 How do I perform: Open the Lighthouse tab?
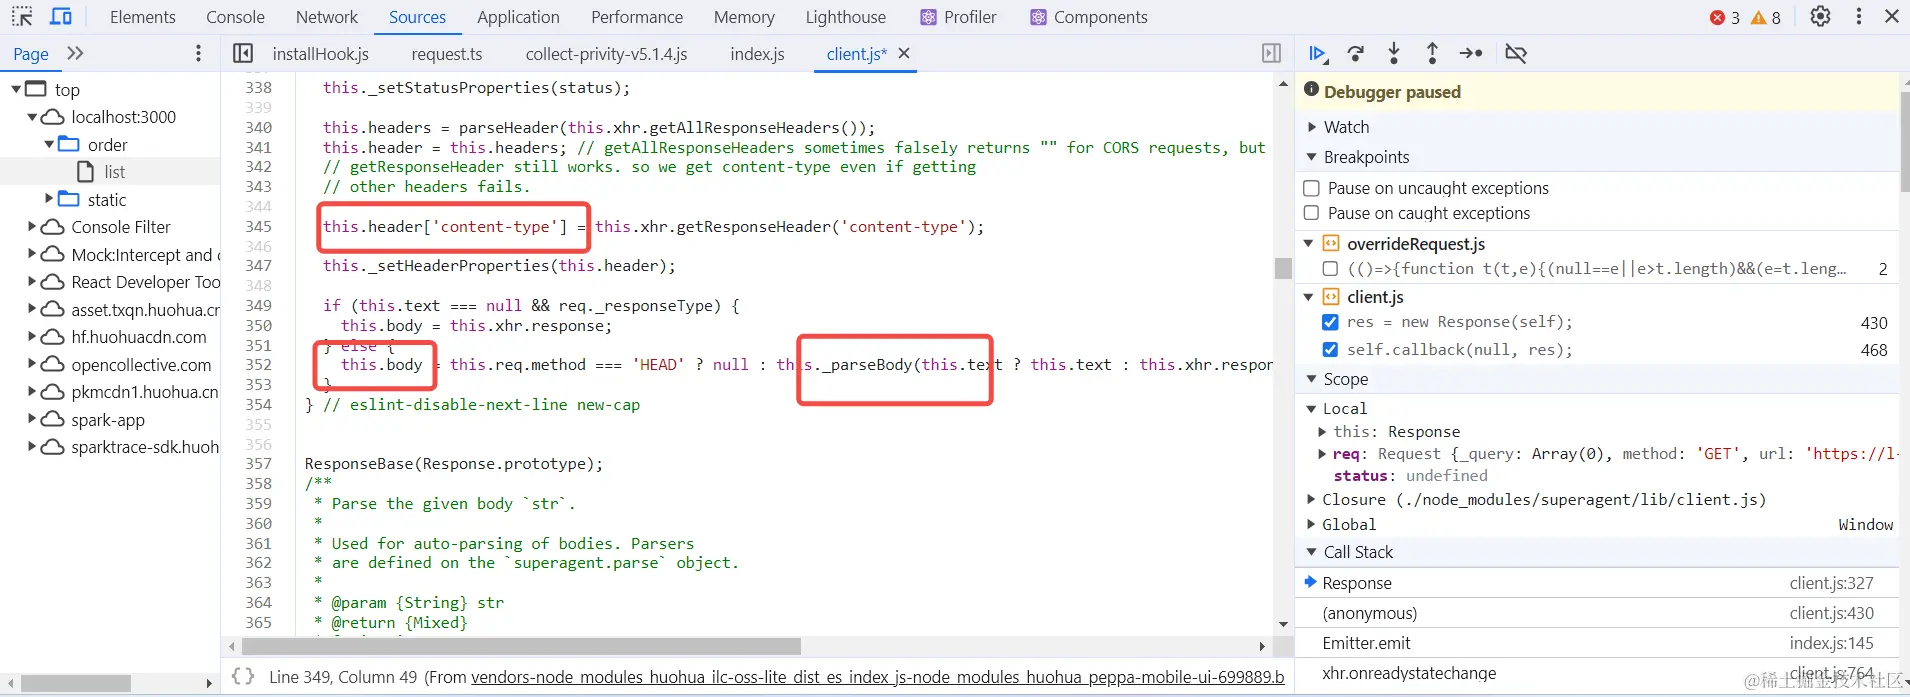coord(845,17)
